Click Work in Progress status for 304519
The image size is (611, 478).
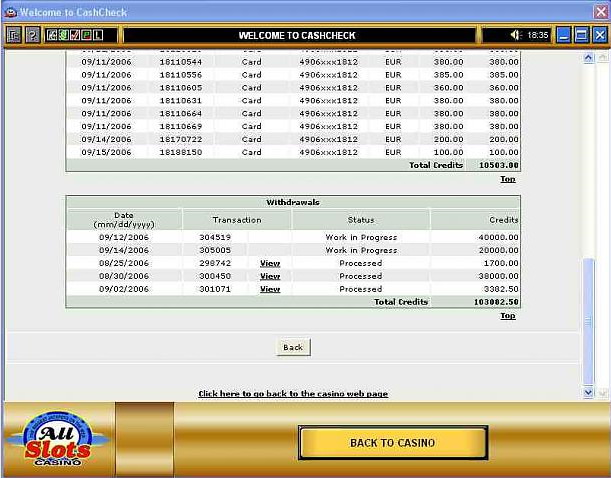[x=361, y=237]
